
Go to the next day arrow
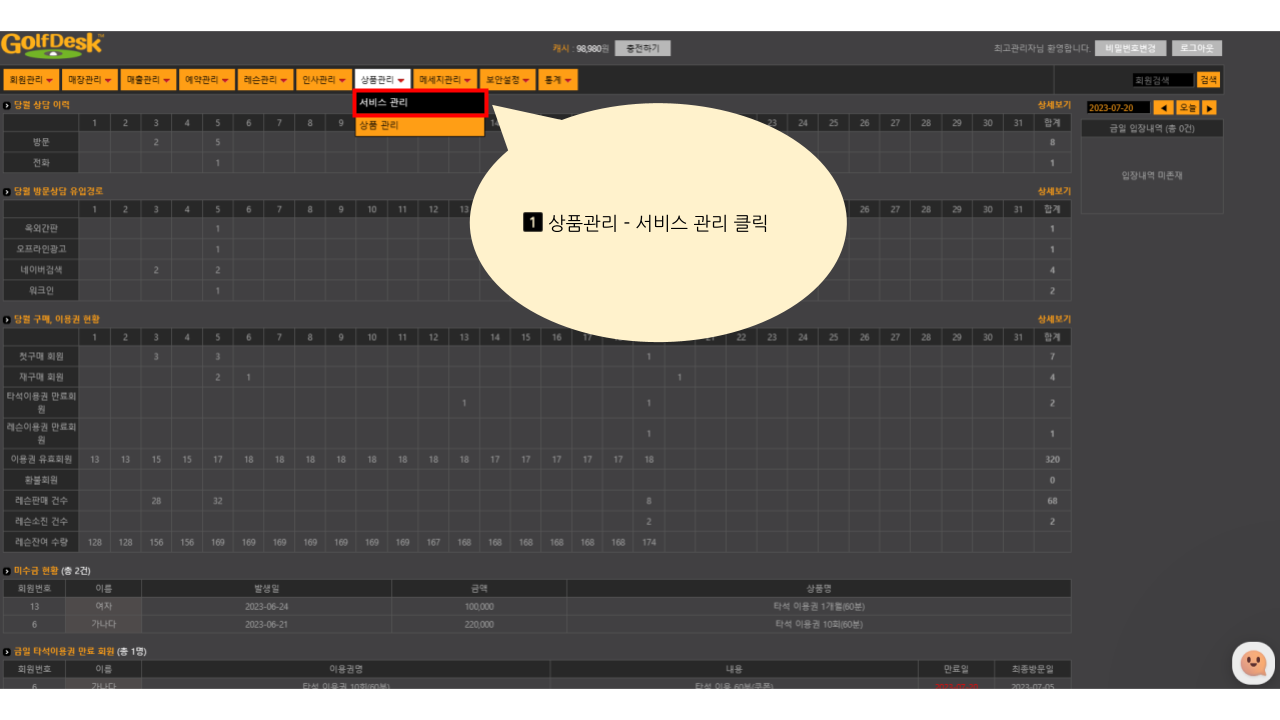tap(1209, 108)
